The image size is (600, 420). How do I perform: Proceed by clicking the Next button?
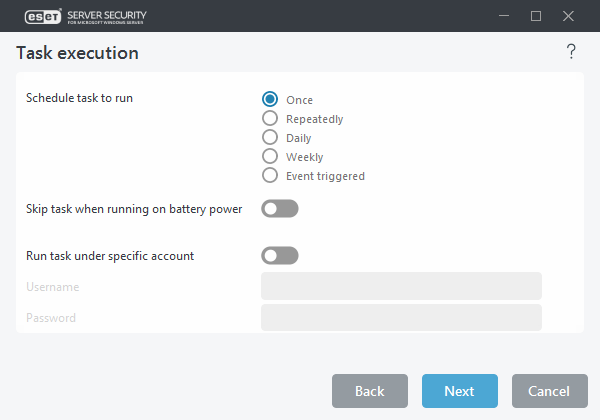tap(459, 391)
